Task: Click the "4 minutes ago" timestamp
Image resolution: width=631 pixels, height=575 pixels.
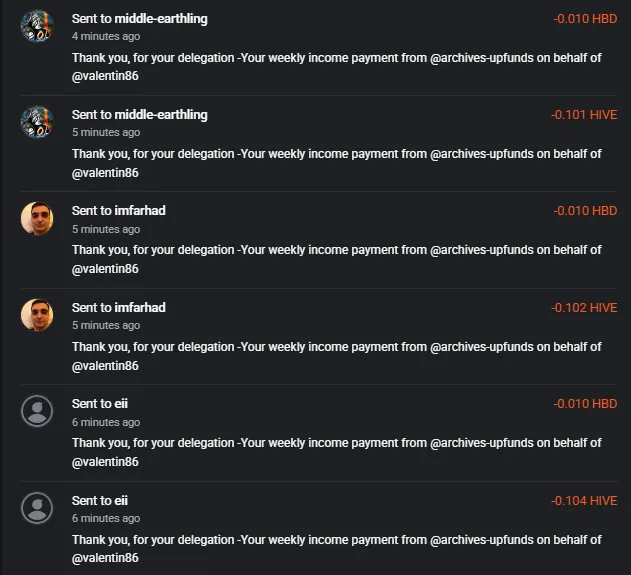Action: click(106, 37)
